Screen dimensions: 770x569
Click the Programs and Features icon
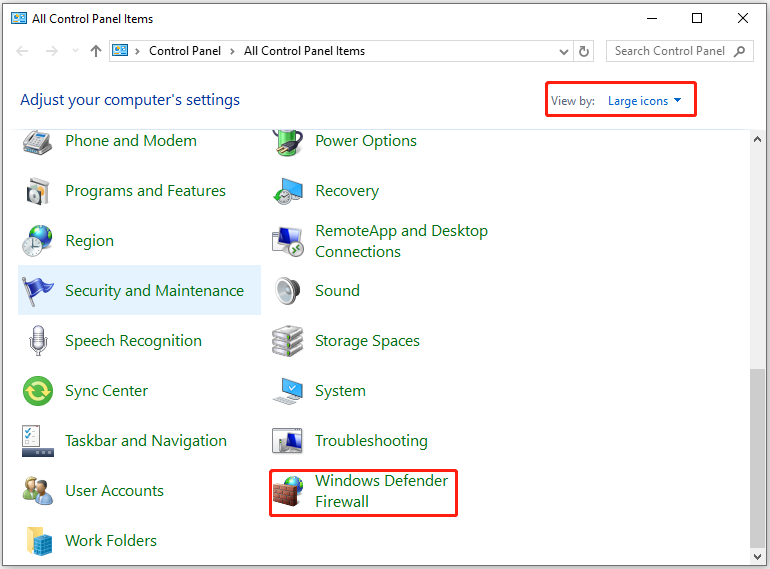[x=38, y=191]
